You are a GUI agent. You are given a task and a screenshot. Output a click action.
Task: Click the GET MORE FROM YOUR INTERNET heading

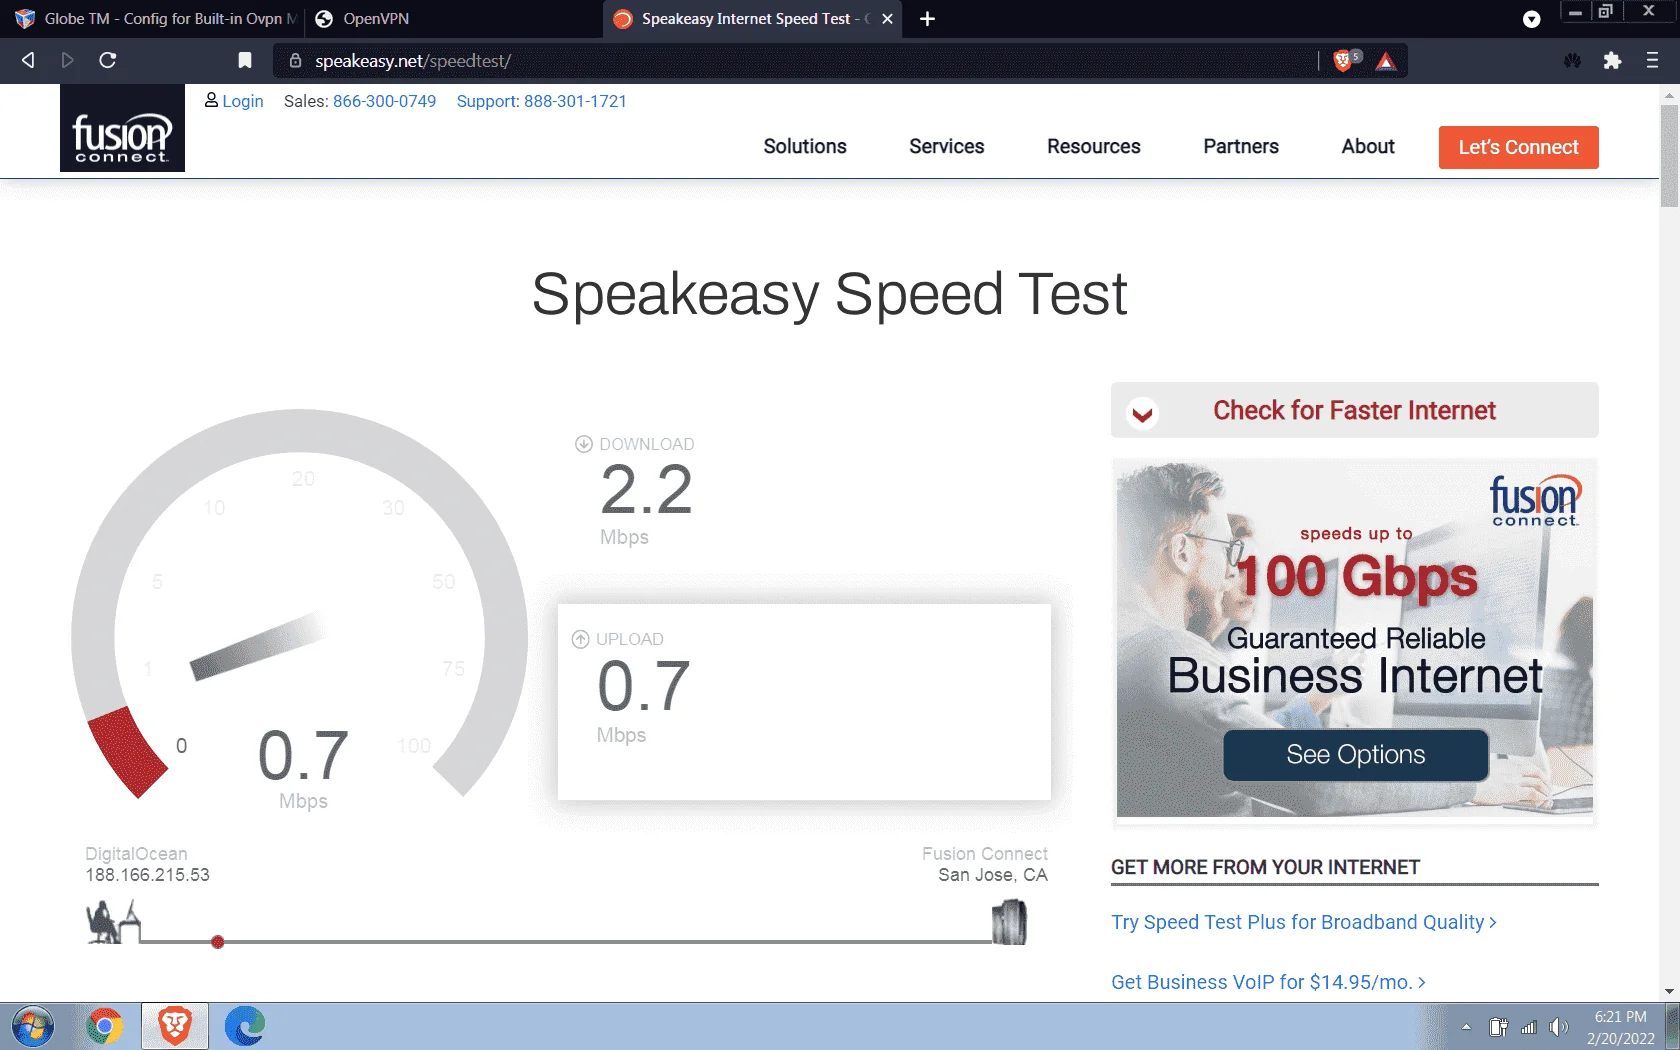click(1265, 867)
